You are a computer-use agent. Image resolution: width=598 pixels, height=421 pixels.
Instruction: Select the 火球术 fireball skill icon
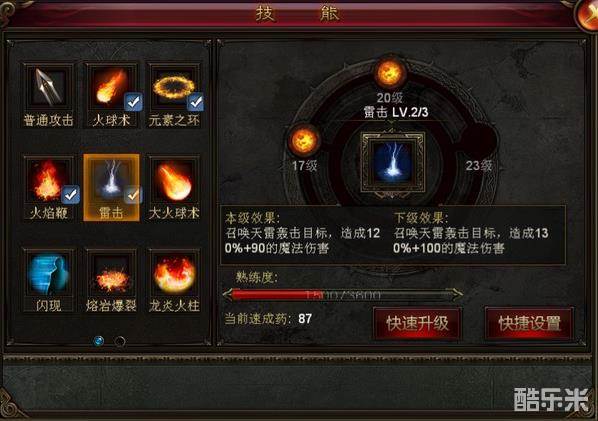pos(111,87)
